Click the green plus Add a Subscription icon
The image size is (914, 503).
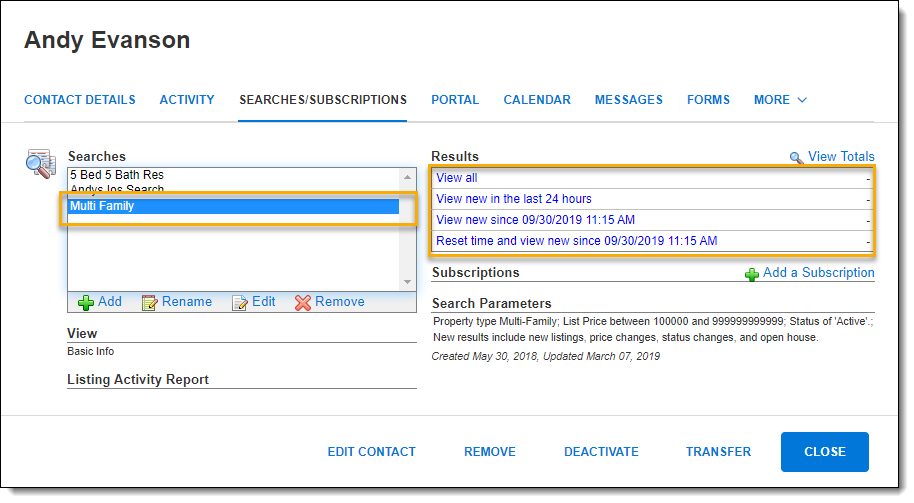pyautogui.click(x=752, y=274)
